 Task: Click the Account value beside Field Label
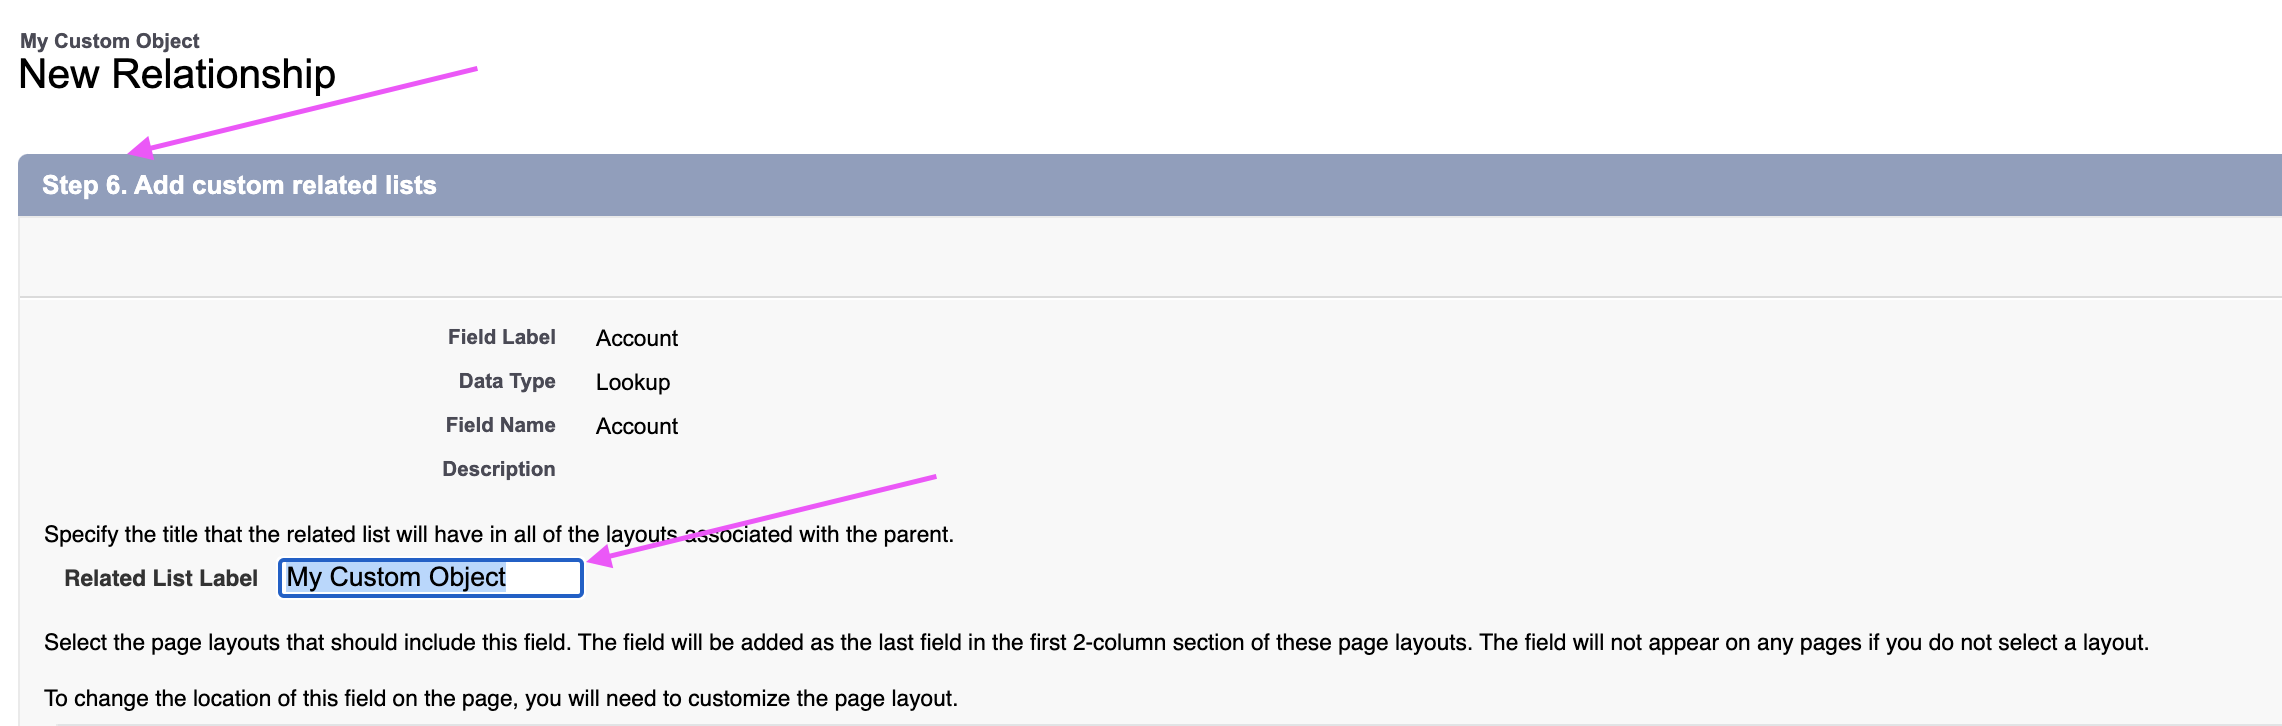pos(637,338)
